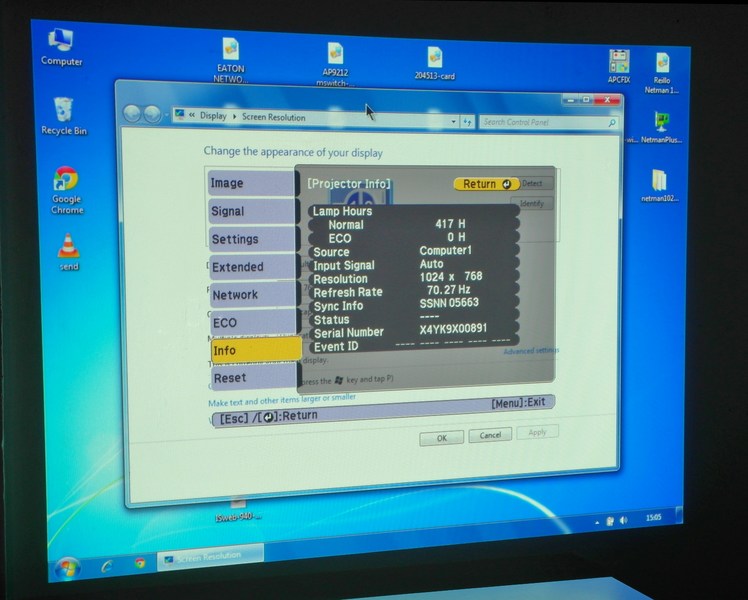Image resolution: width=748 pixels, height=600 pixels.
Task: Confirm with the OK button
Action: pos(442,438)
